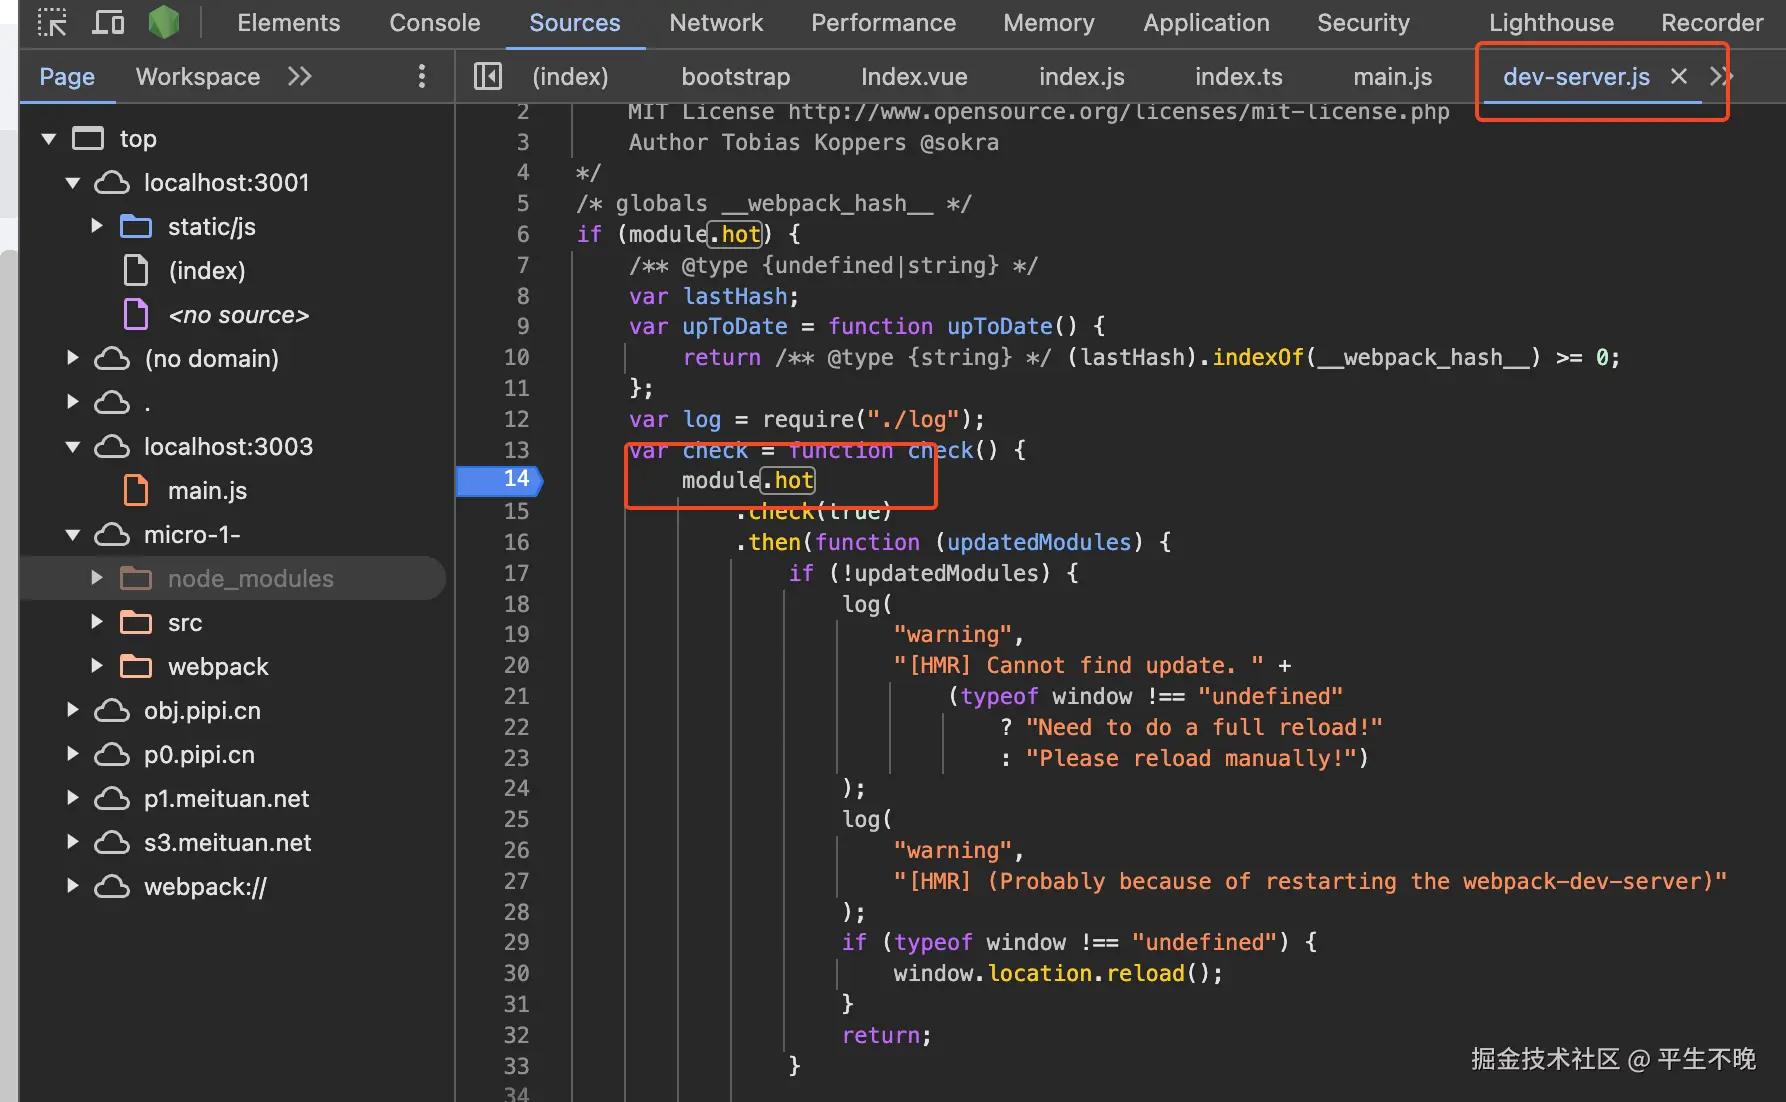Open the Security tab
Viewport: 1786px width, 1102px height.
(x=1364, y=22)
